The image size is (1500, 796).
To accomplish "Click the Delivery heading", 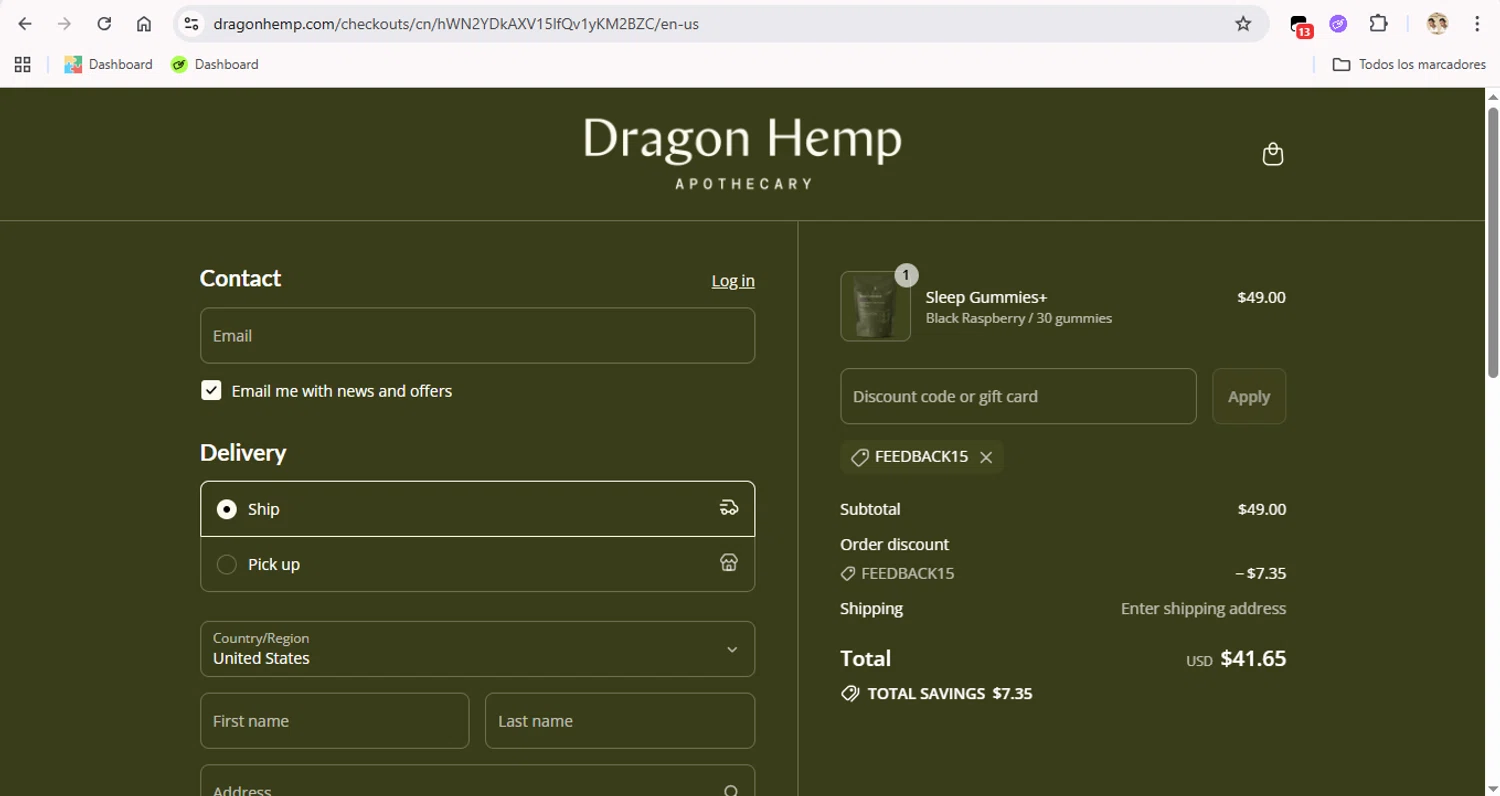I will coord(243,452).
